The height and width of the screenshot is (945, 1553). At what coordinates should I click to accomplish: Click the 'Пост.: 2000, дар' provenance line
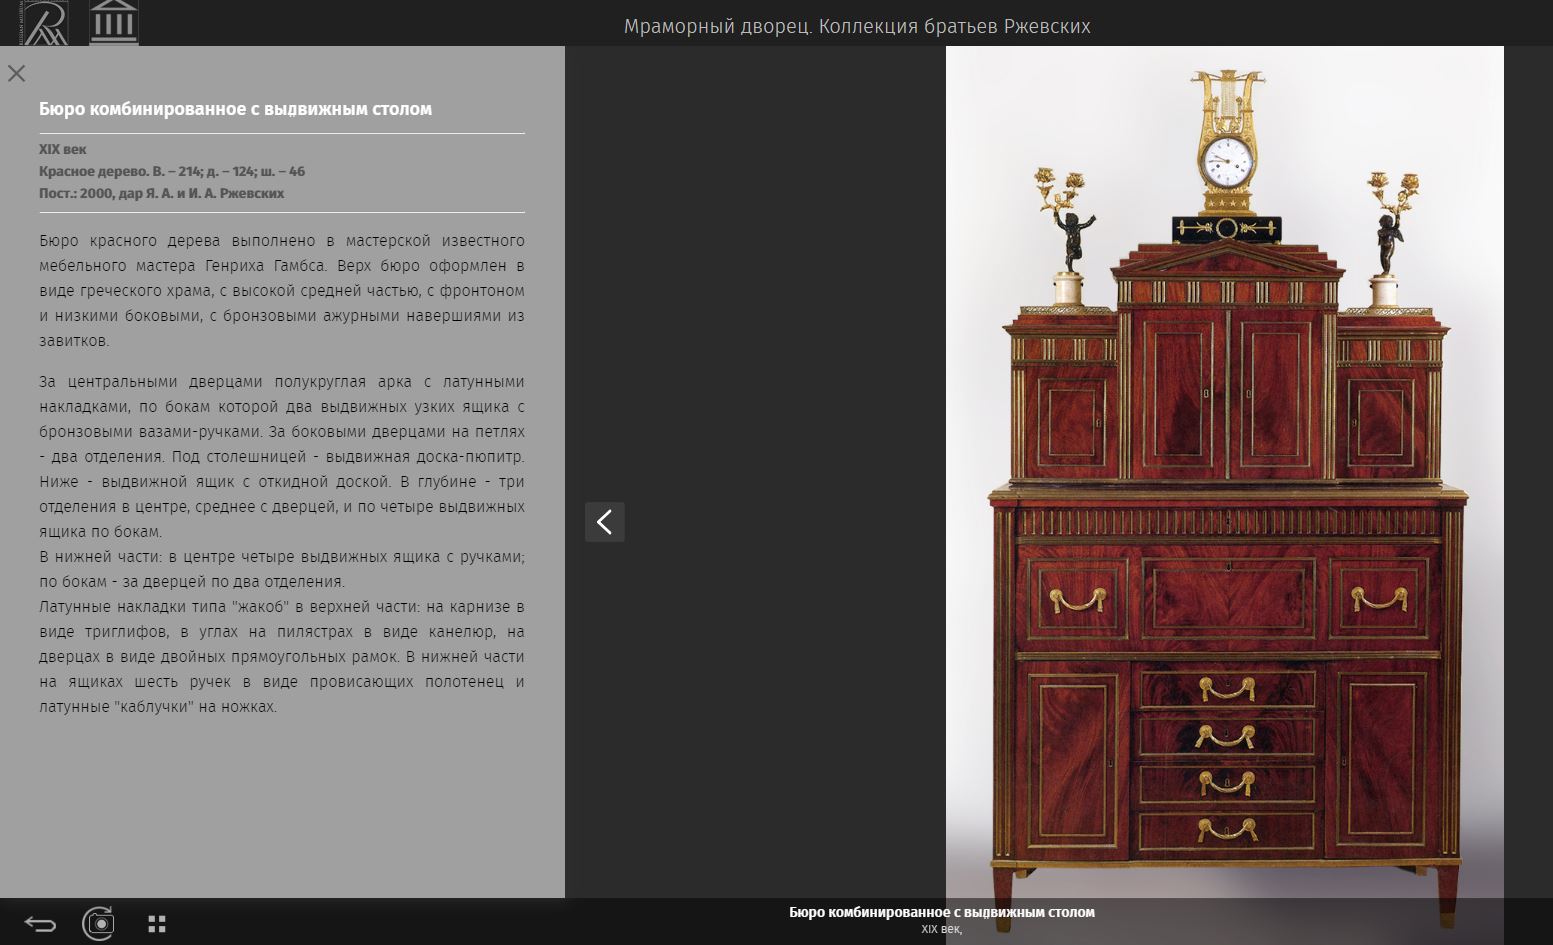click(x=161, y=193)
